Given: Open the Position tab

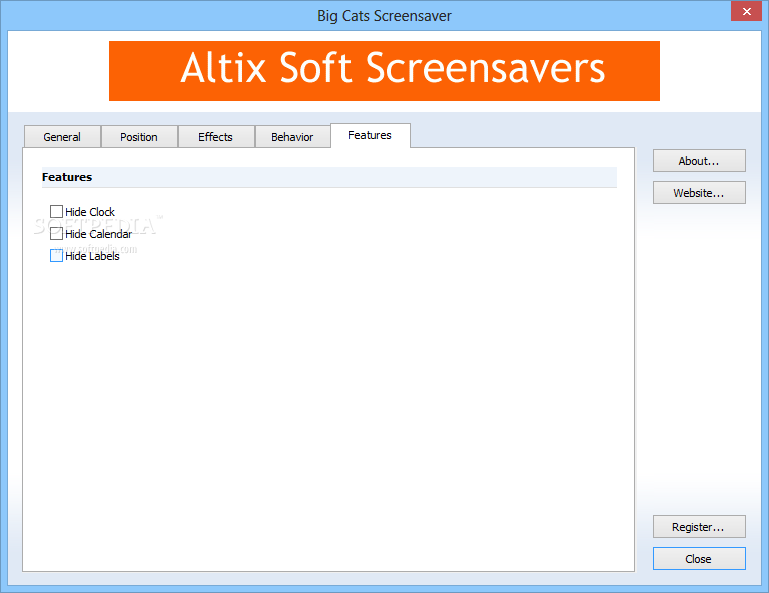Looking at the screenshot, I should point(139,137).
